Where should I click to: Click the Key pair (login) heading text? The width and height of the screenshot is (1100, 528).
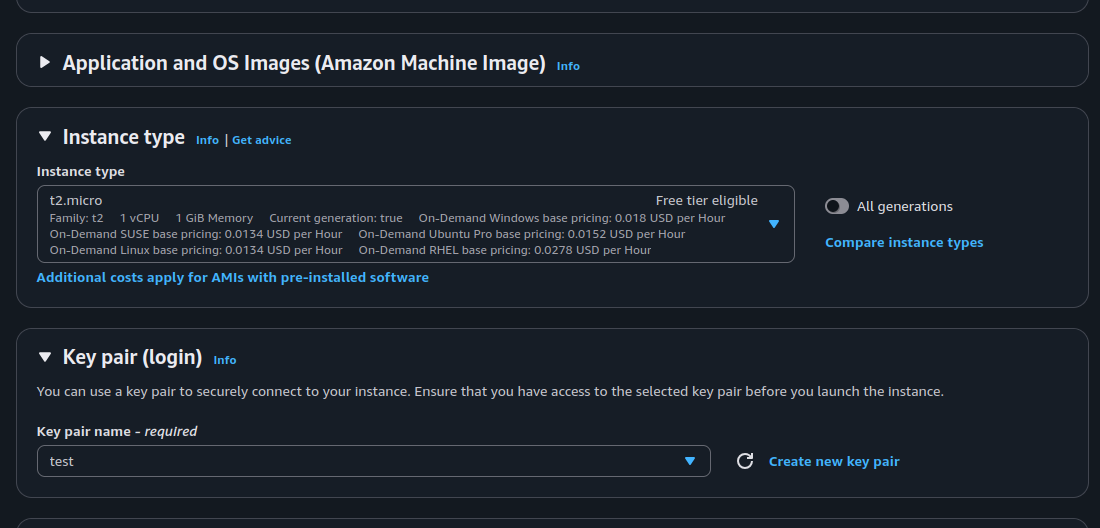click(133, 357)
